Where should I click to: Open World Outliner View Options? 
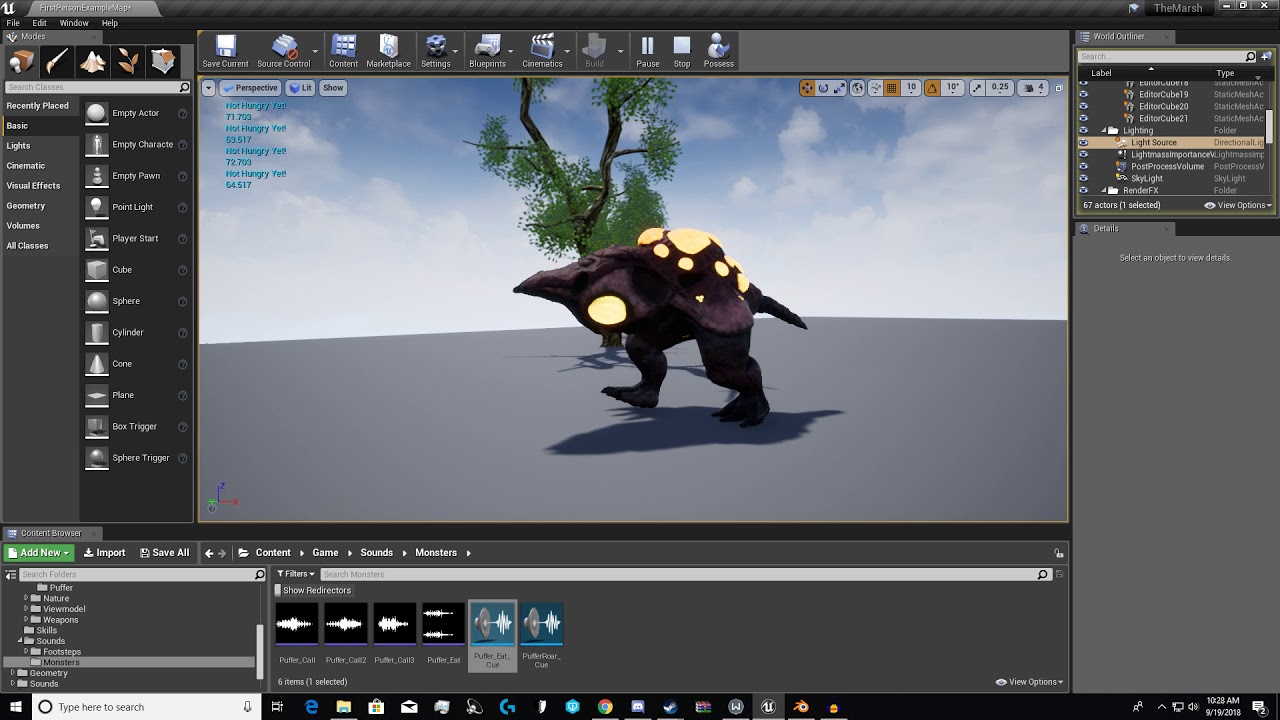point(1238,205)
